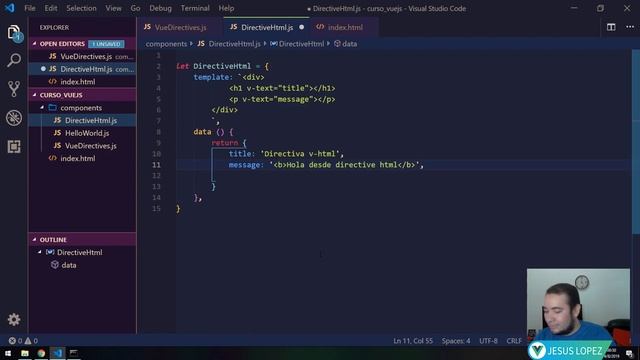Open the terminal app in taskbar
The image size is (640, 360).
pyautogui.click(x=73, y=353)
